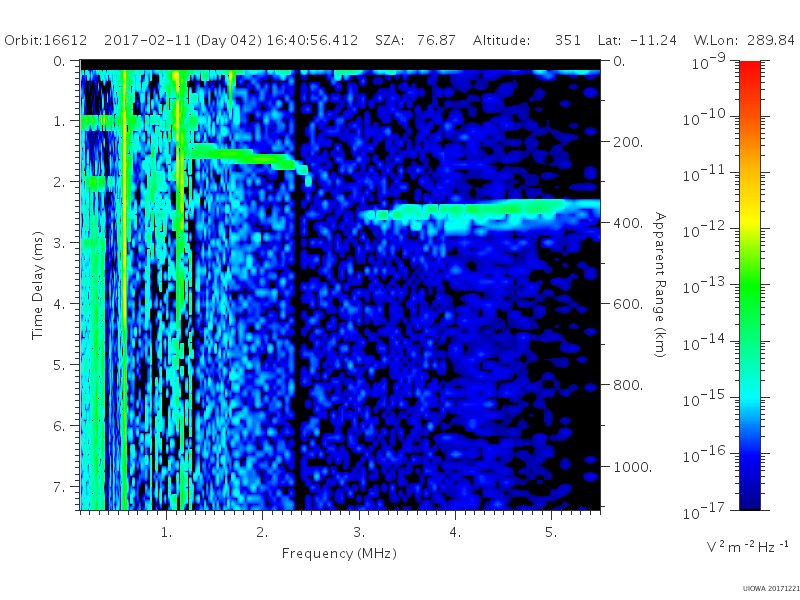Click the UIOWA 20171221 footer text
The height and width of the screenshot is (600, 800).
click(x=770, y=588)
